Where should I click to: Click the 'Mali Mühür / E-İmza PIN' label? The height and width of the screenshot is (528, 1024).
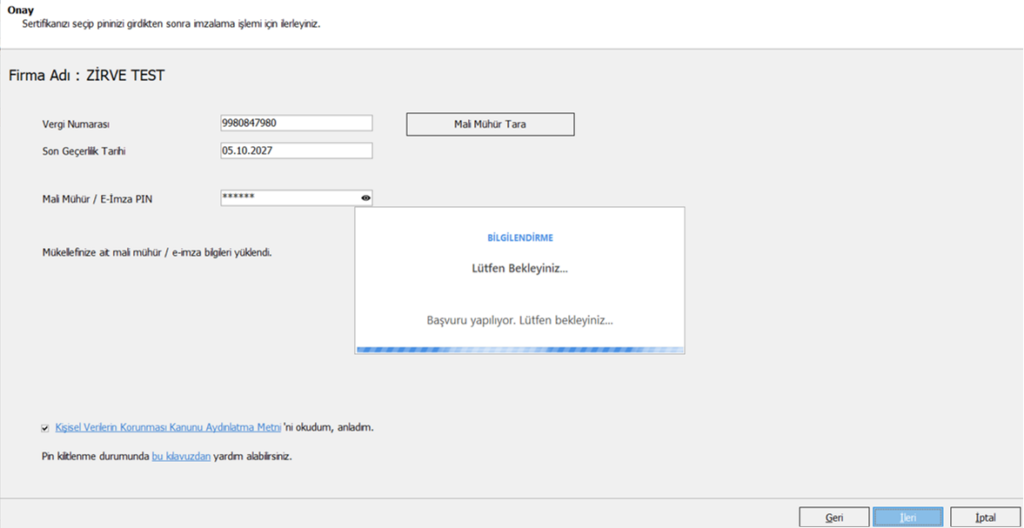point(97,199)
